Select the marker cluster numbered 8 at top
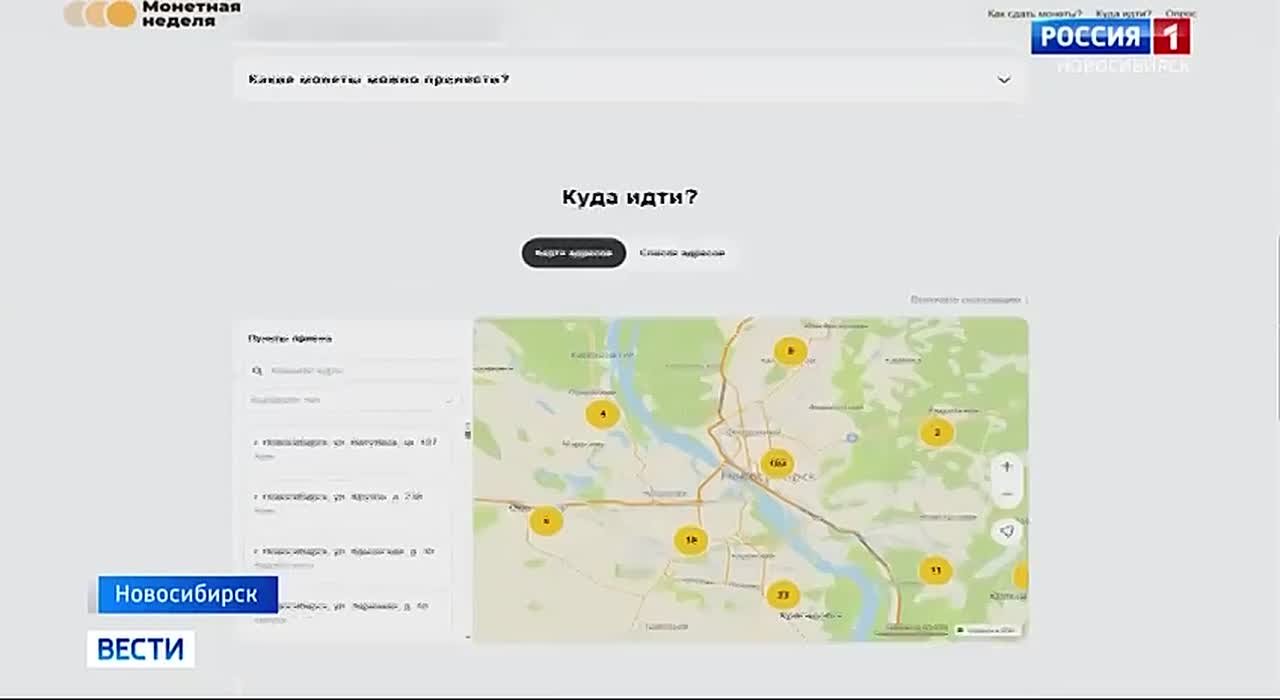The width and height of the screenshot is (1280, 700). pyautogui.click(x=789, y=352)
